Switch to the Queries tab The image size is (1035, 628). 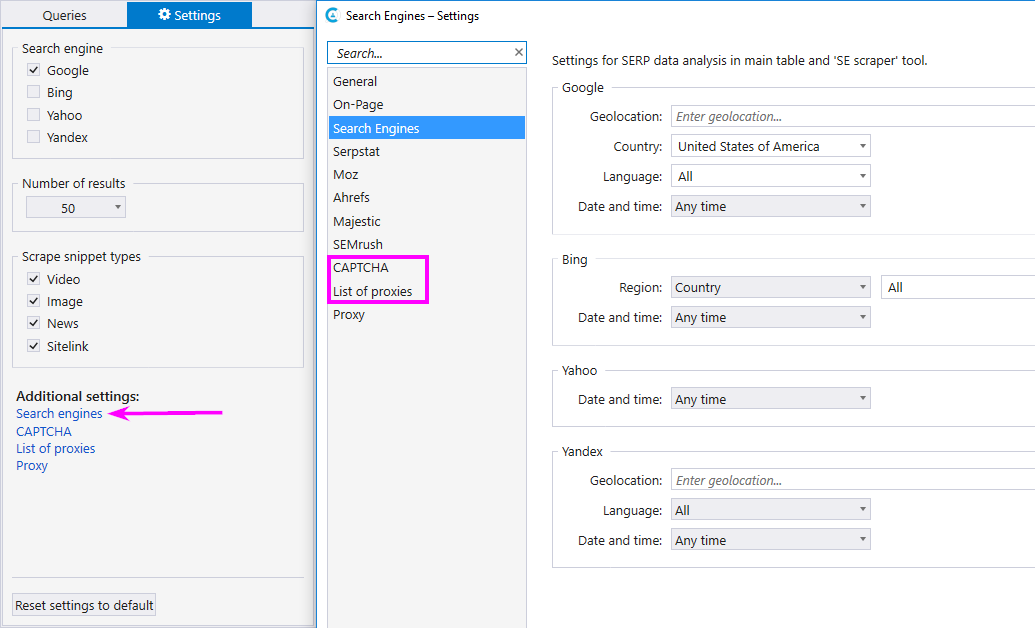click(x=64, y=15)
